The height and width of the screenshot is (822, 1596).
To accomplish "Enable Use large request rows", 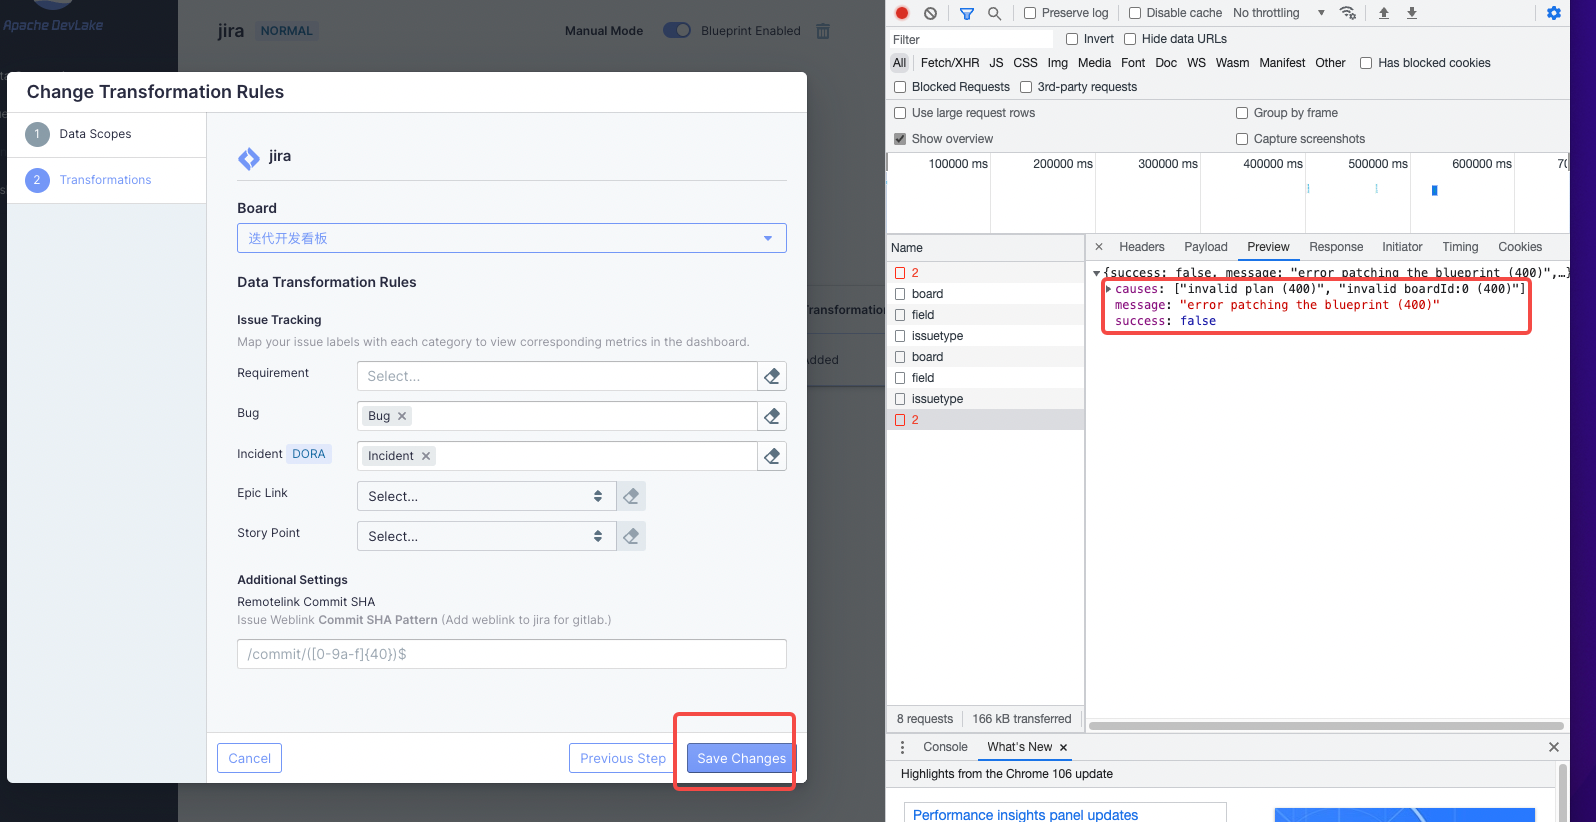I will [900, 113].
